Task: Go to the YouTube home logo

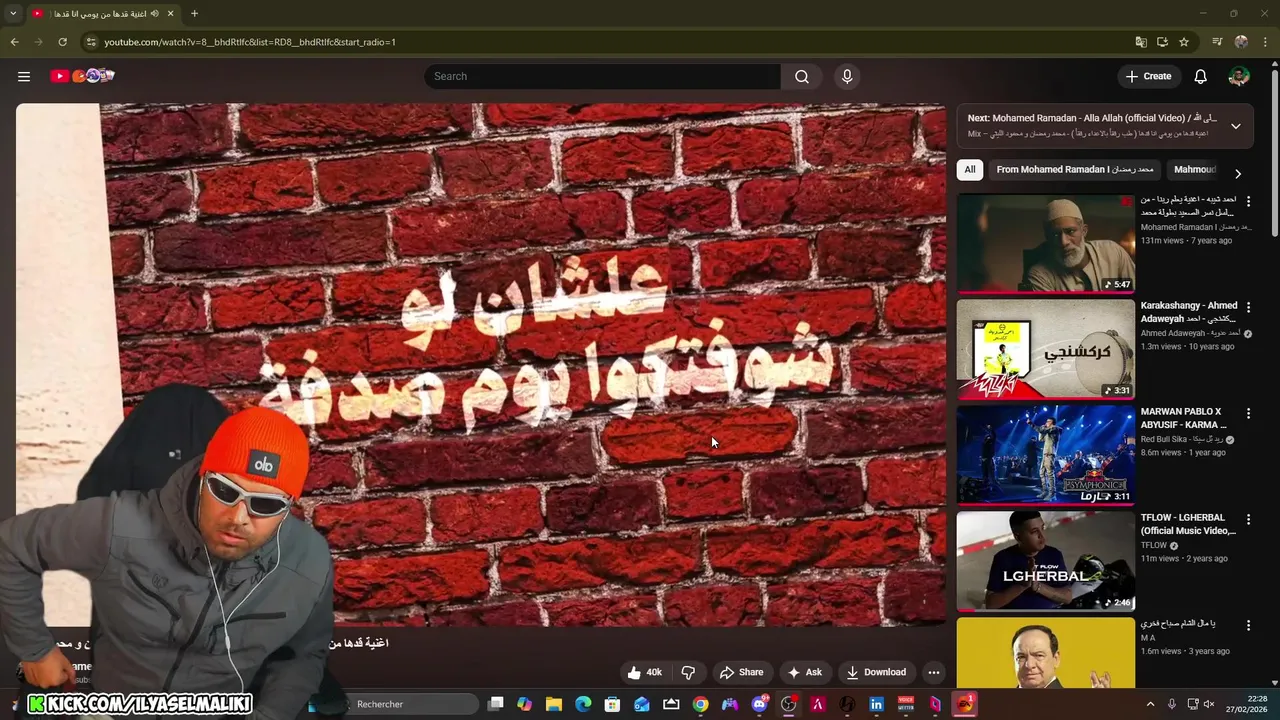Action: pyautogui.click(x=82, y=76)
